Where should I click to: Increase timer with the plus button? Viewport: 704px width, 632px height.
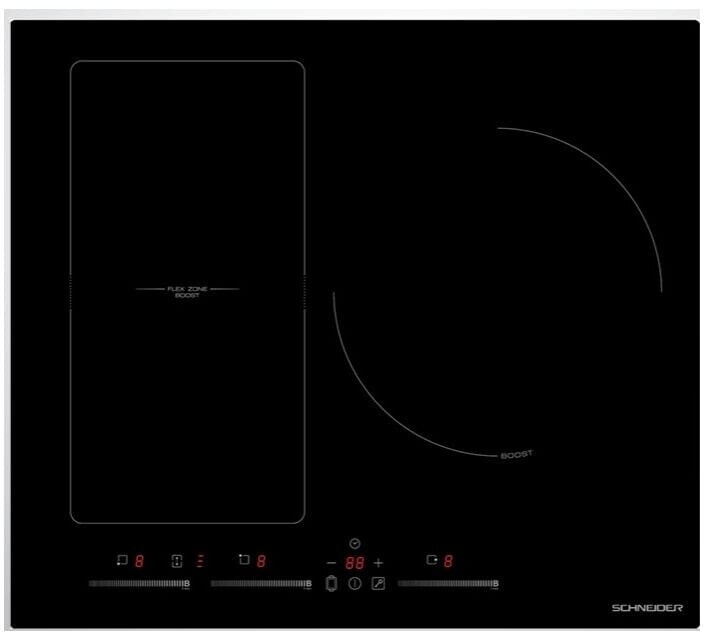(x=378, y=563)
